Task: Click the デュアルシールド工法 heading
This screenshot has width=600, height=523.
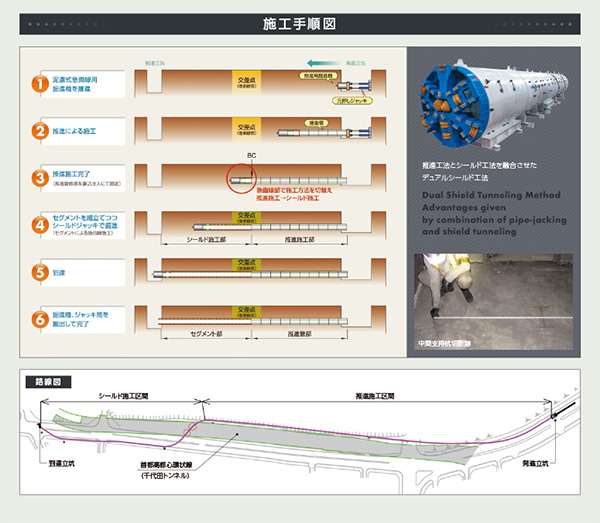Action: coord(455,178)
